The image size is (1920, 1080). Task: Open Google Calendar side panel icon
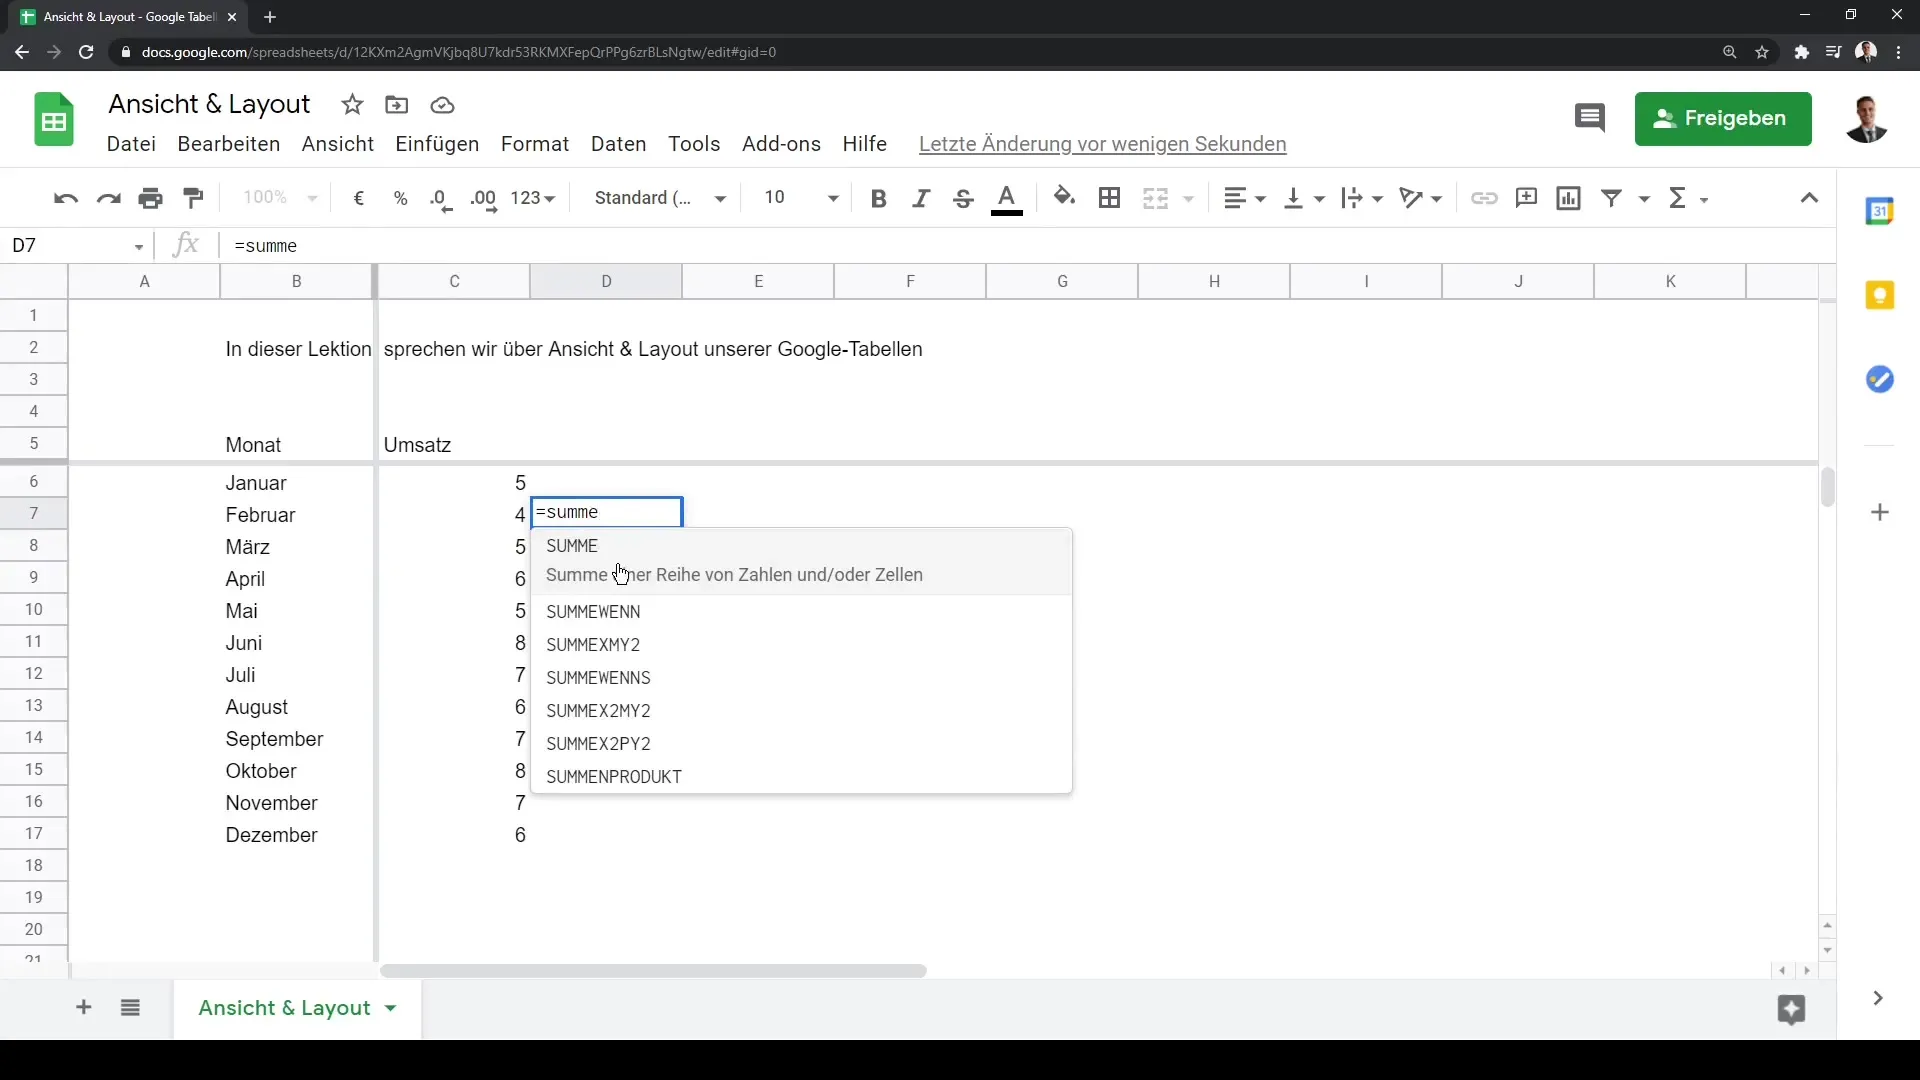(1880, 211)
